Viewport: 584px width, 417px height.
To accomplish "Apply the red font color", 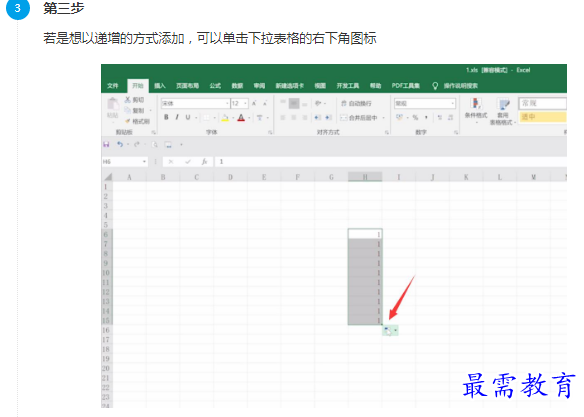I will (241, 118).
